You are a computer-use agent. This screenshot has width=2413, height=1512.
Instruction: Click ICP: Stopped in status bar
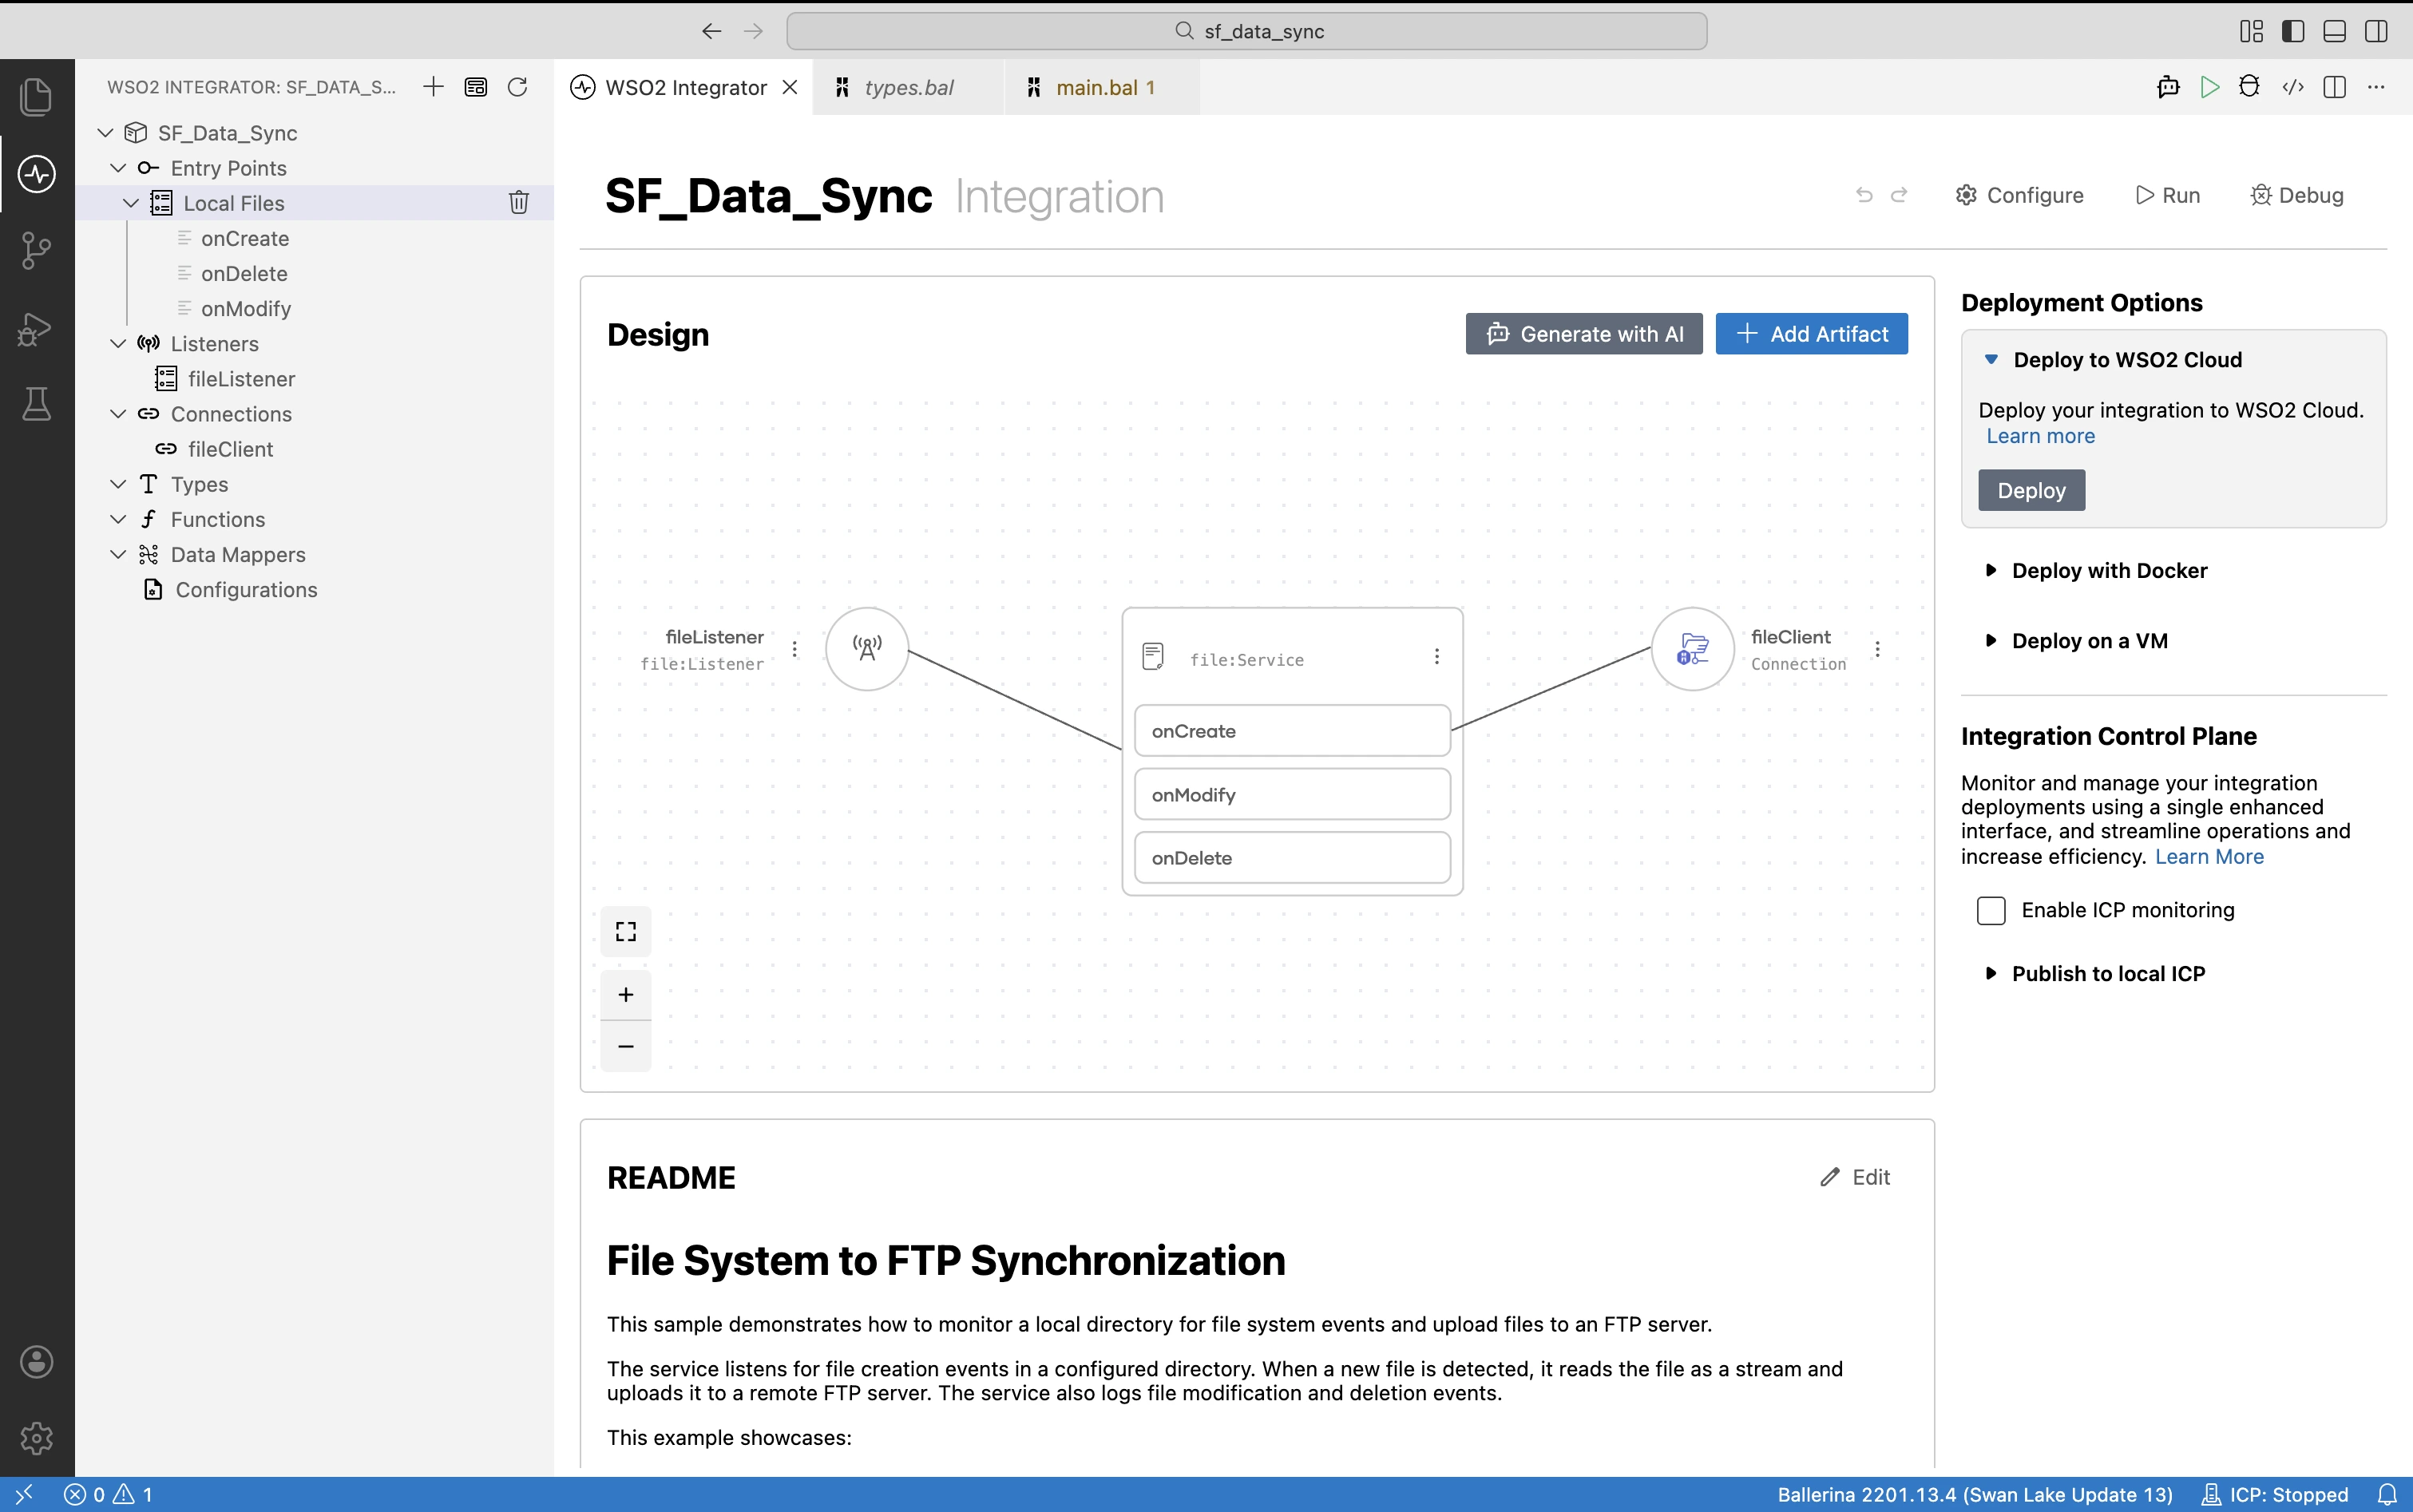(x=2275, y=1494)
